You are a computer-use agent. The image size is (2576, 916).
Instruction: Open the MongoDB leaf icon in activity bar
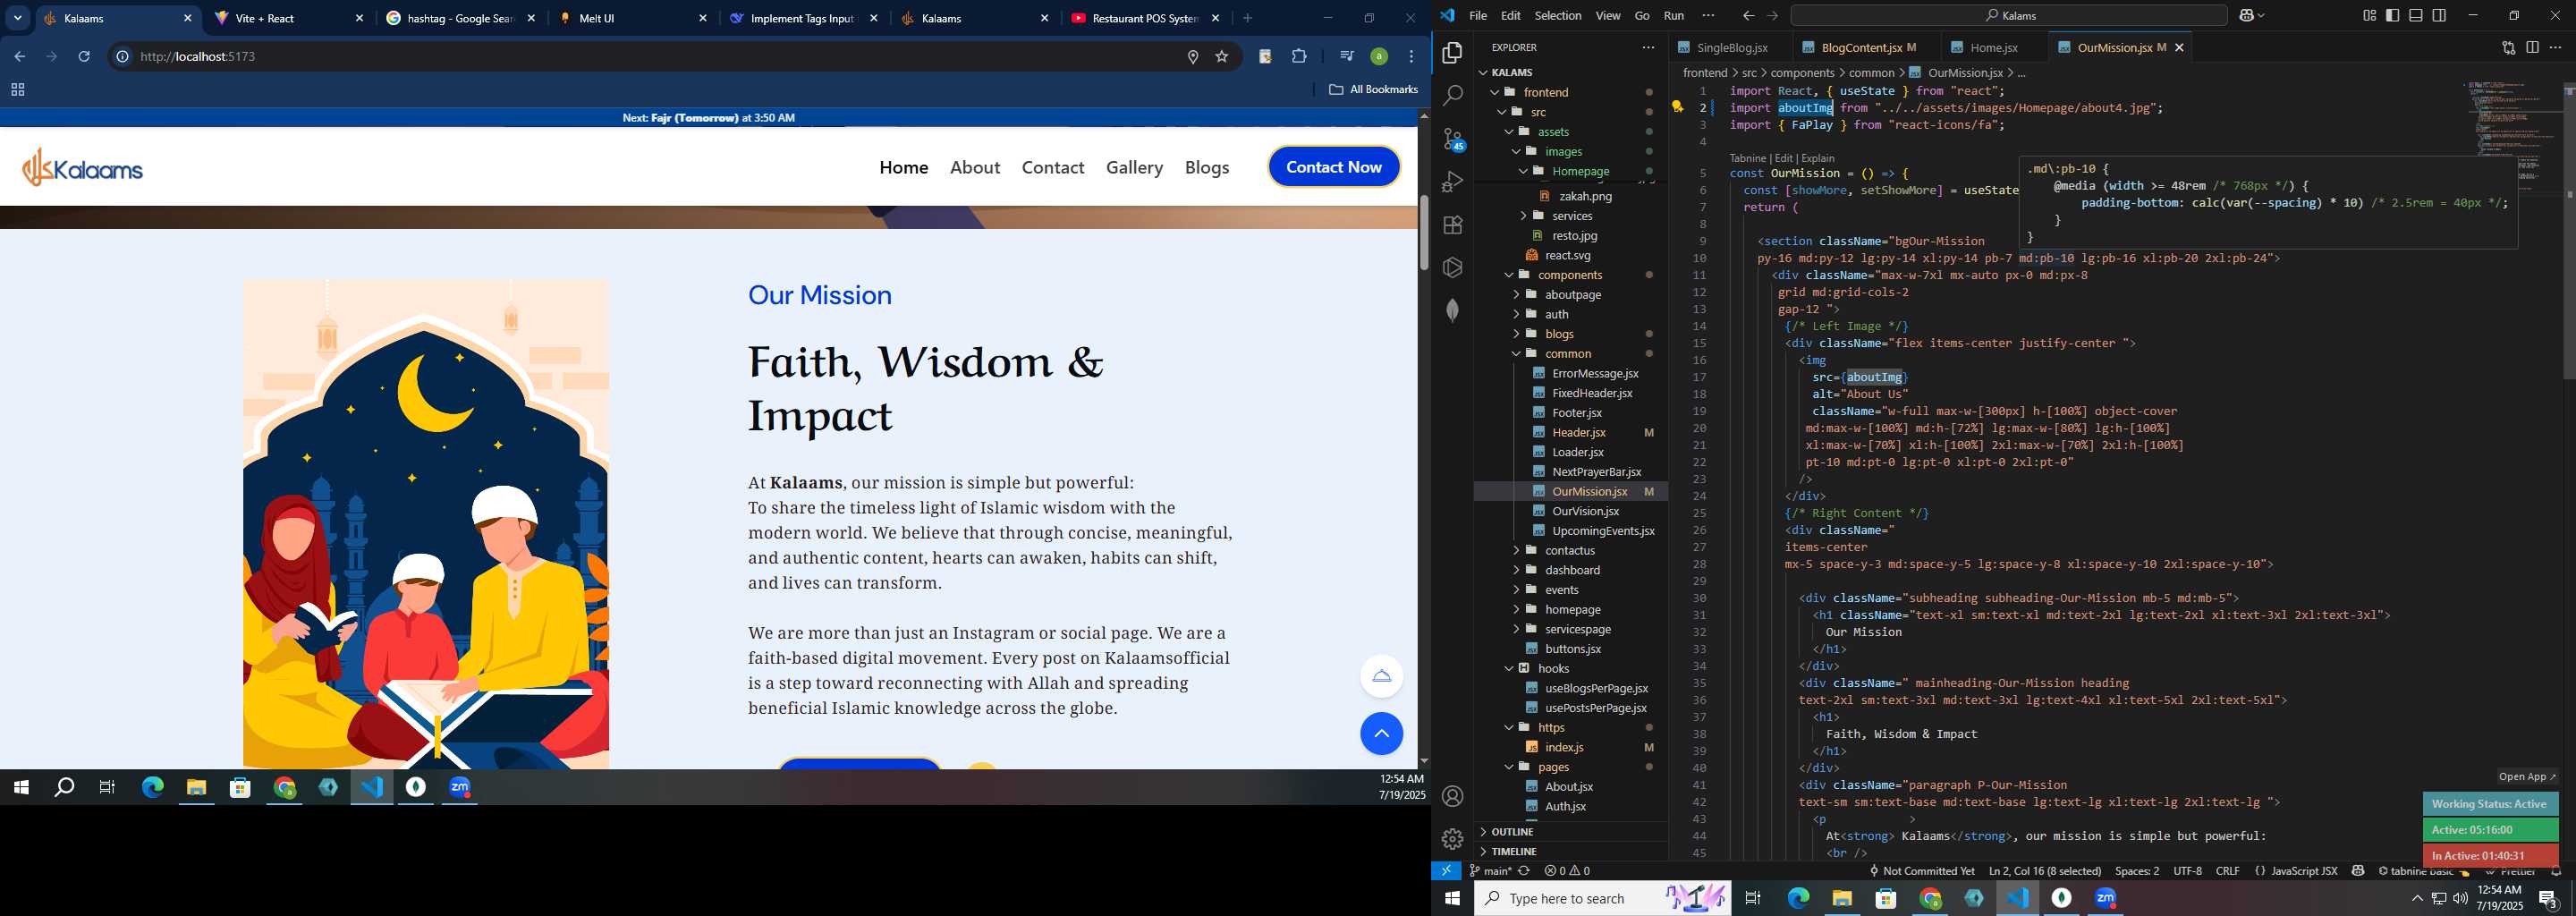[x=1452, y=311]
